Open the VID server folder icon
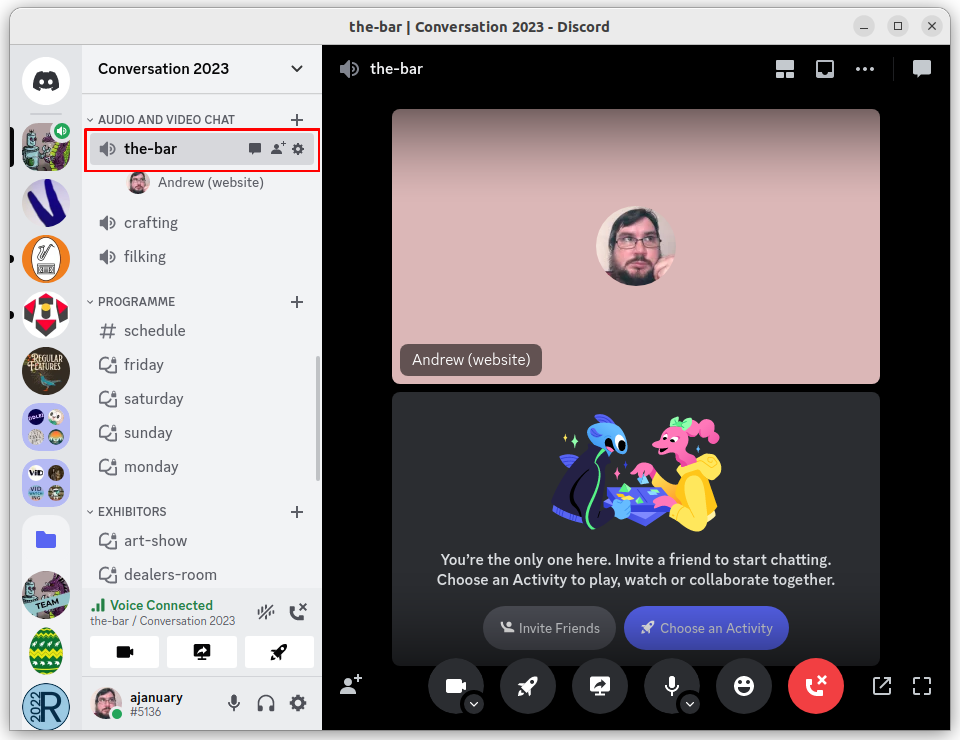Viewport: 960px width, 740px height. pos(46,483)
